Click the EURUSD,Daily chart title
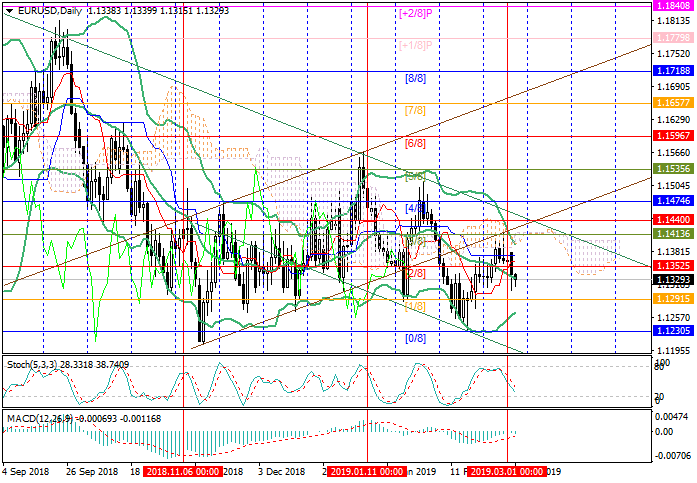The height and width of the screenshot is (483, 697). click(48, 10)
